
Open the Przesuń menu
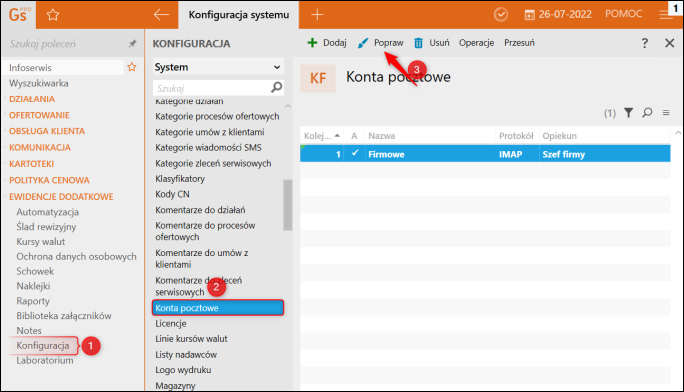pos(519,43)
